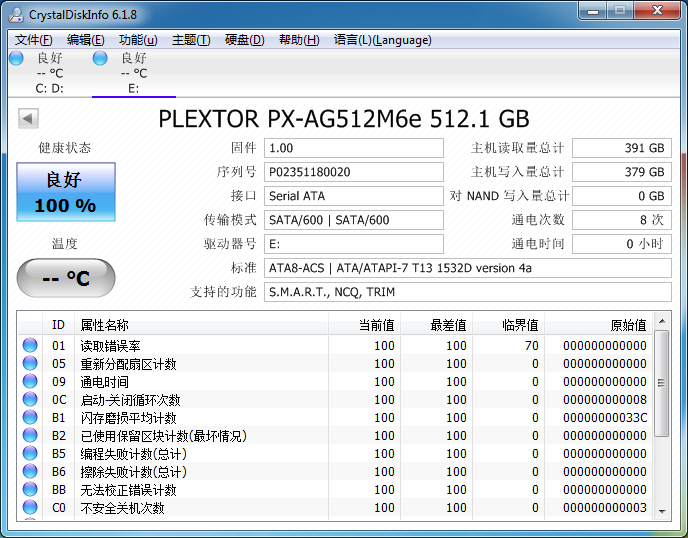Select the 启动-关闭循环次数 attribute row
The height and width of the screenshot is (538, 688).
(200, 400)
